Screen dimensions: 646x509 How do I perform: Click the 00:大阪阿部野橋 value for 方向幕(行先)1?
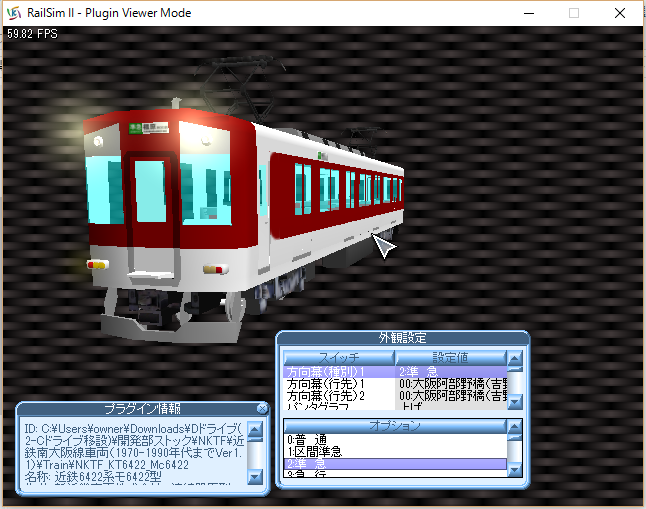451,384
